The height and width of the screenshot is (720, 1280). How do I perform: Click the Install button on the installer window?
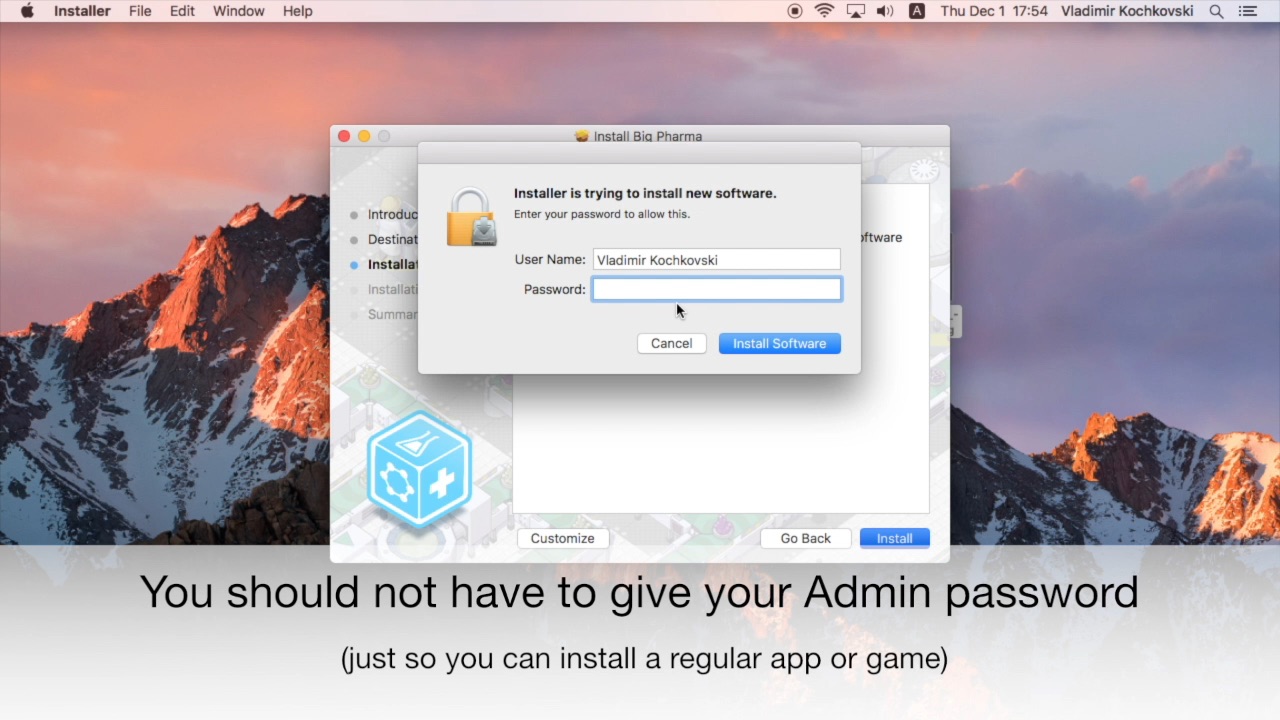click(x=894, y=538)
